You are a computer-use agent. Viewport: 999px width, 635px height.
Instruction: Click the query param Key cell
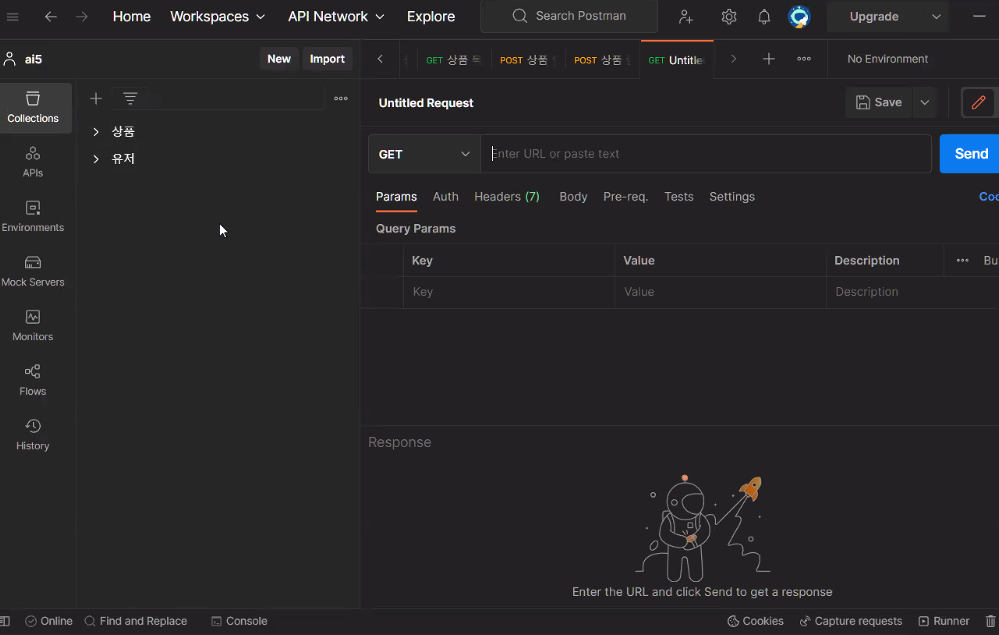click(x=509, y=292)
